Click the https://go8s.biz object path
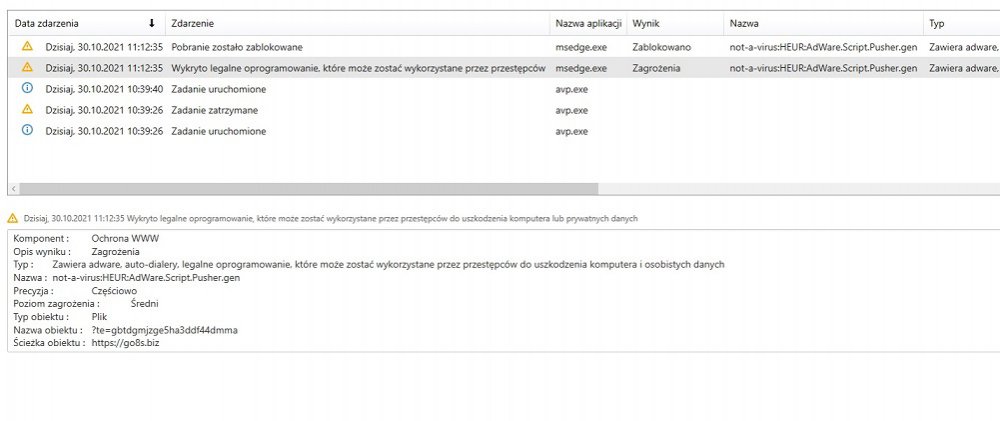This screenshot has width=1000, height=421. pyautogui.click(x=125, y=343)
